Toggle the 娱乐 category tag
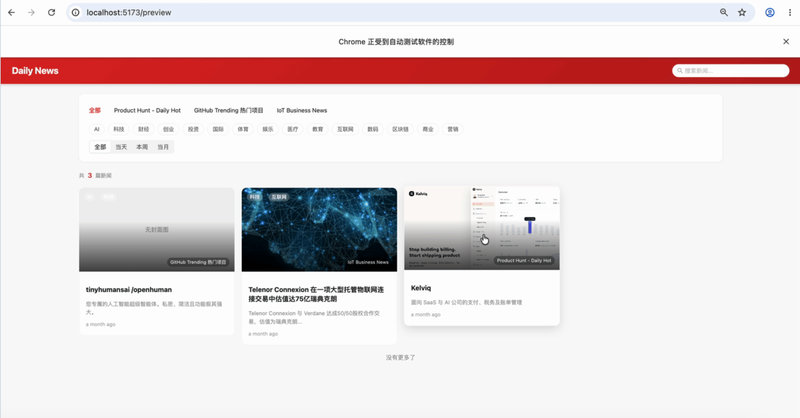Viewport: 800px width, 418px height. [268, 129]
